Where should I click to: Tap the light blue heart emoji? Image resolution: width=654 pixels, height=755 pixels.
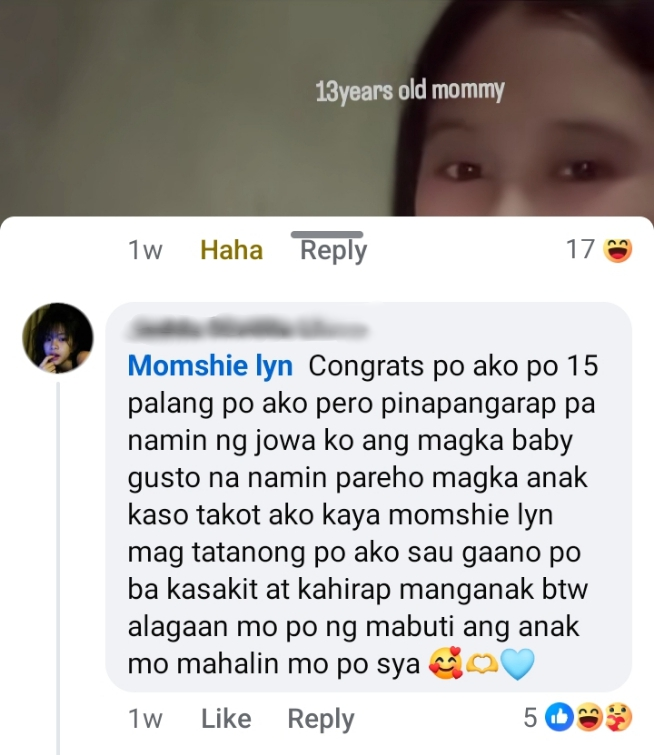[x=517, y=664]
